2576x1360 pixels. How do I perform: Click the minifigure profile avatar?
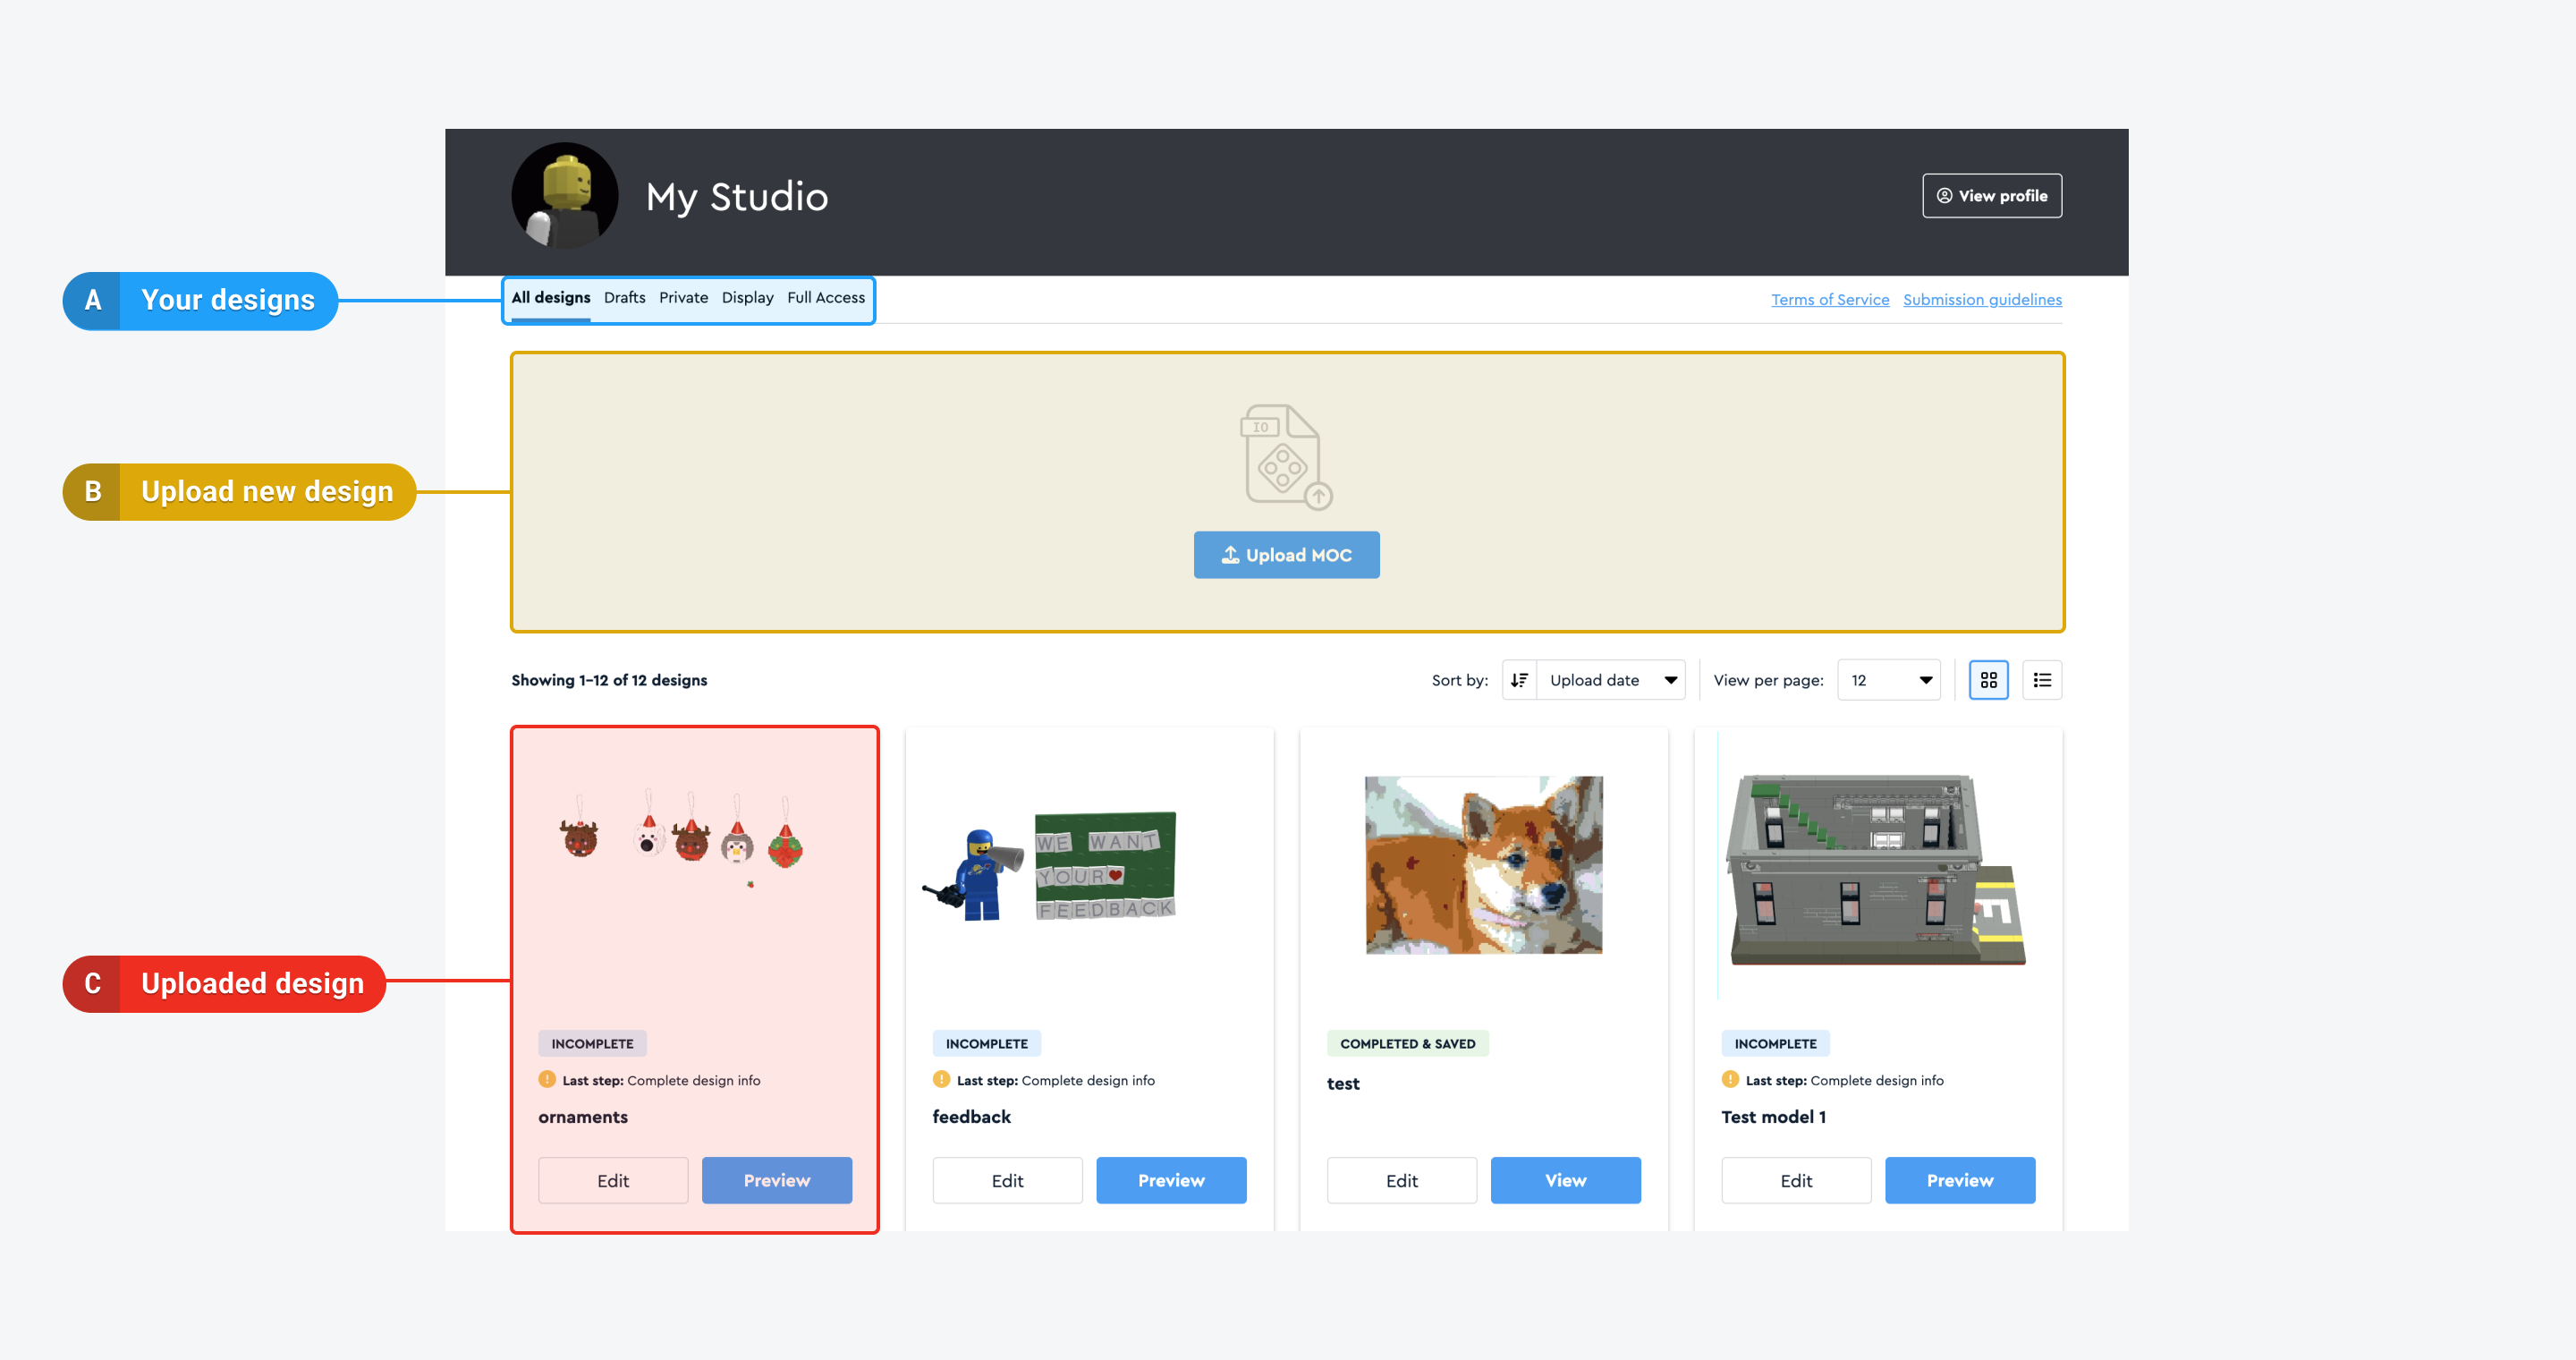564,196
